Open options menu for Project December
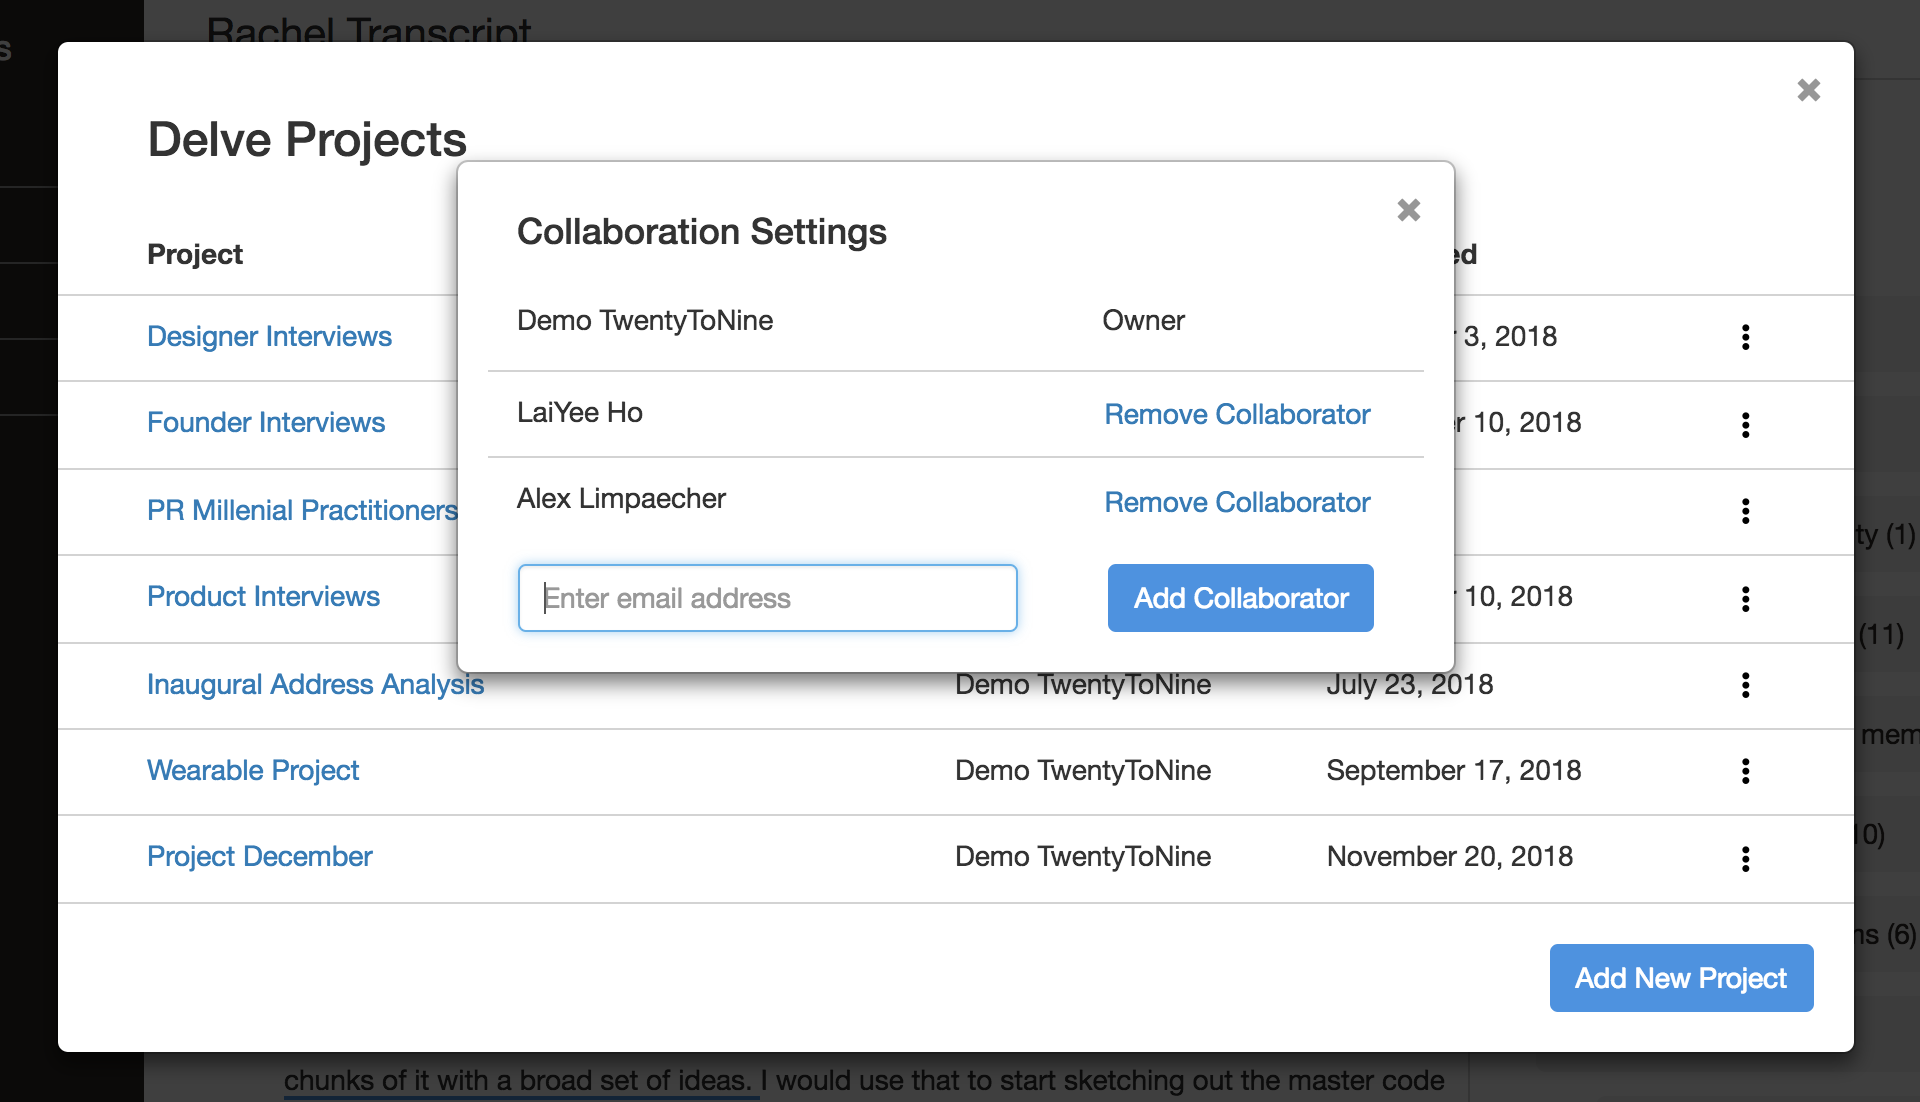 click(1746, 858)
